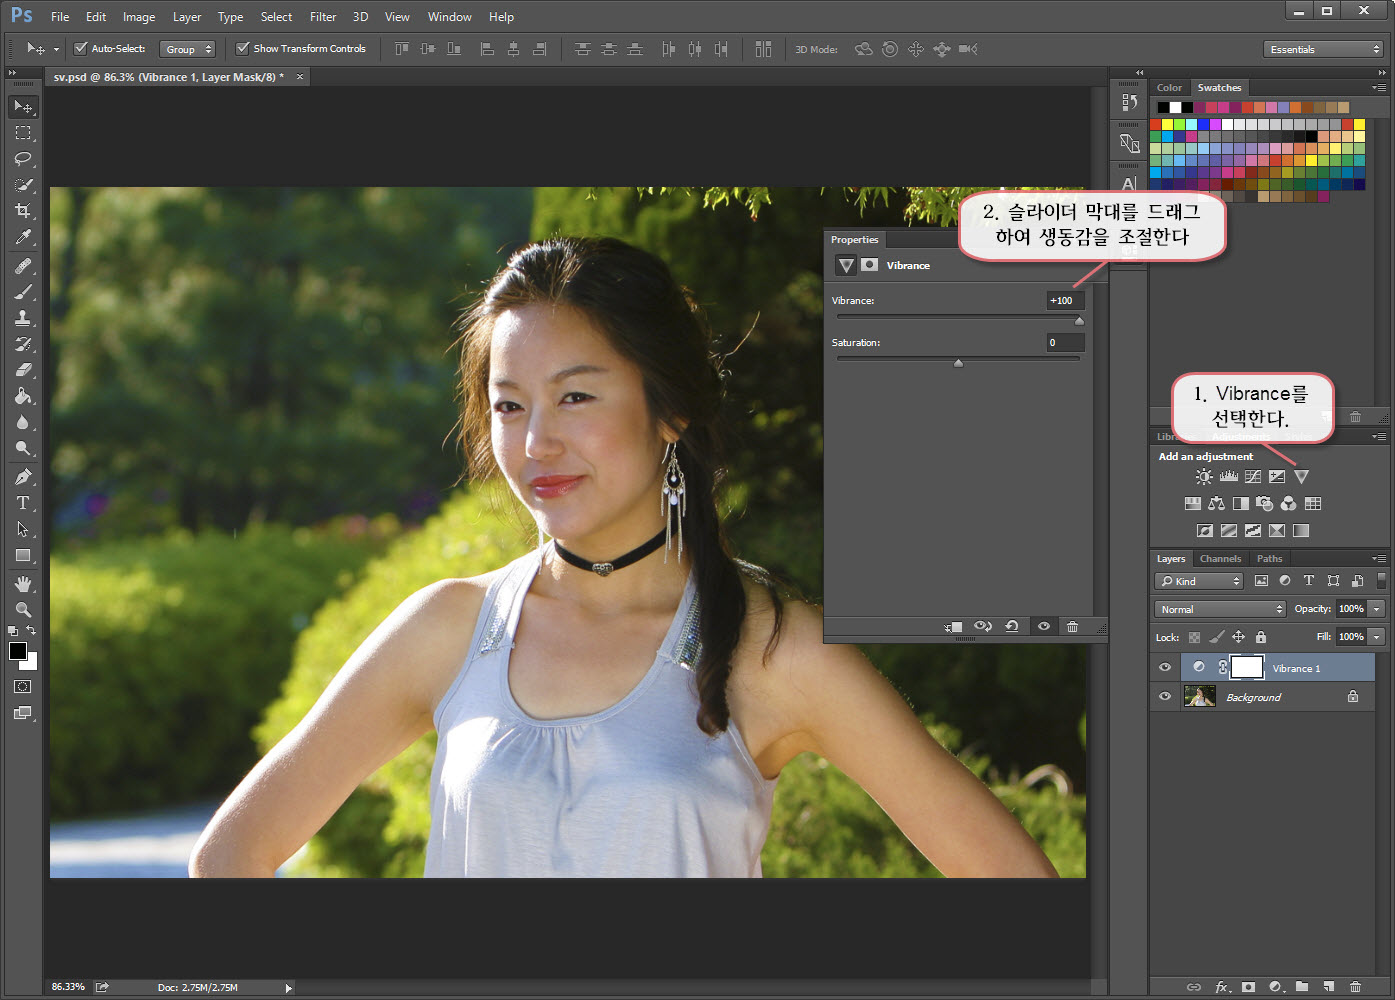
Task: Select the Hand tool
Action: [x=23, y=584]
